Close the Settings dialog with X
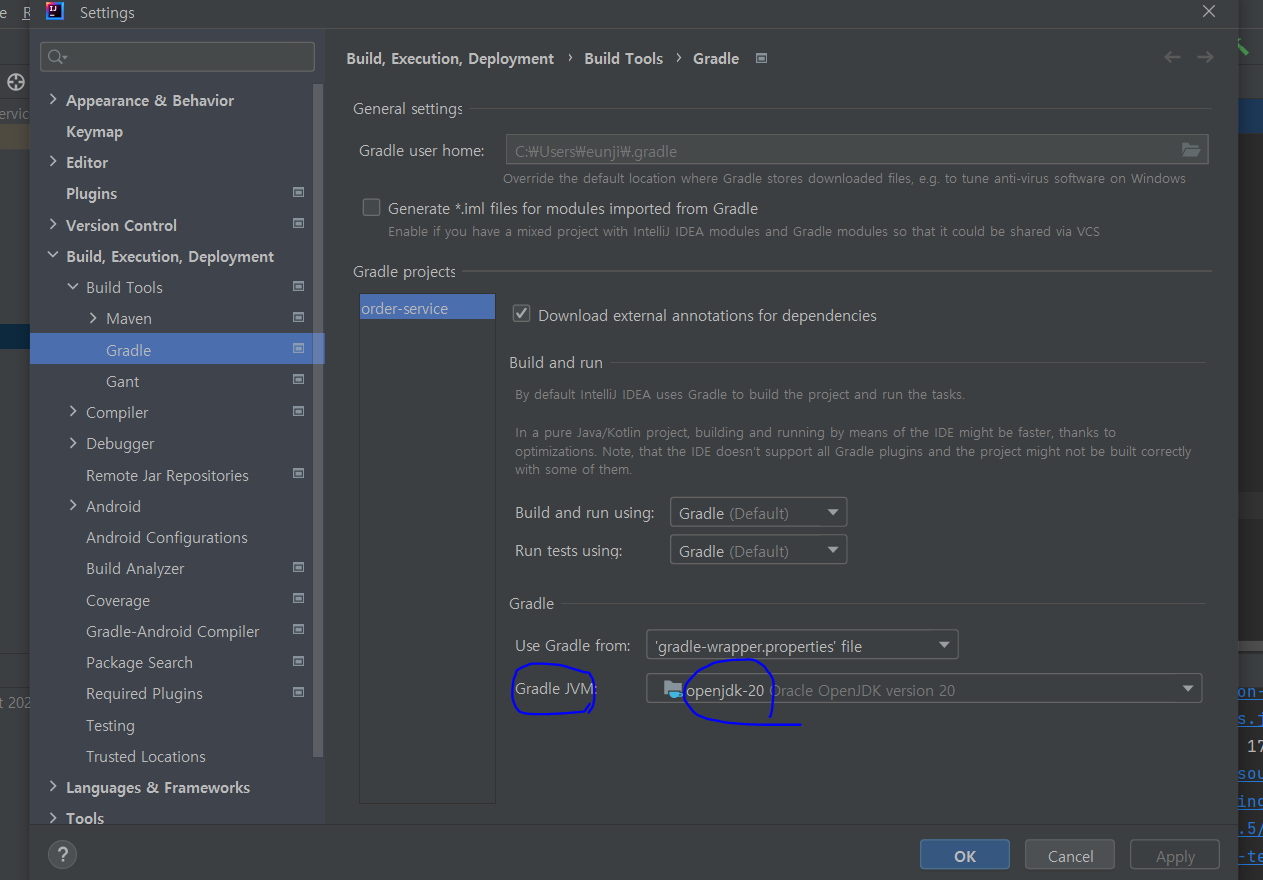The height and width of the screenshot is (880, 1263). pyautogui.click(x=1208, y=12)
